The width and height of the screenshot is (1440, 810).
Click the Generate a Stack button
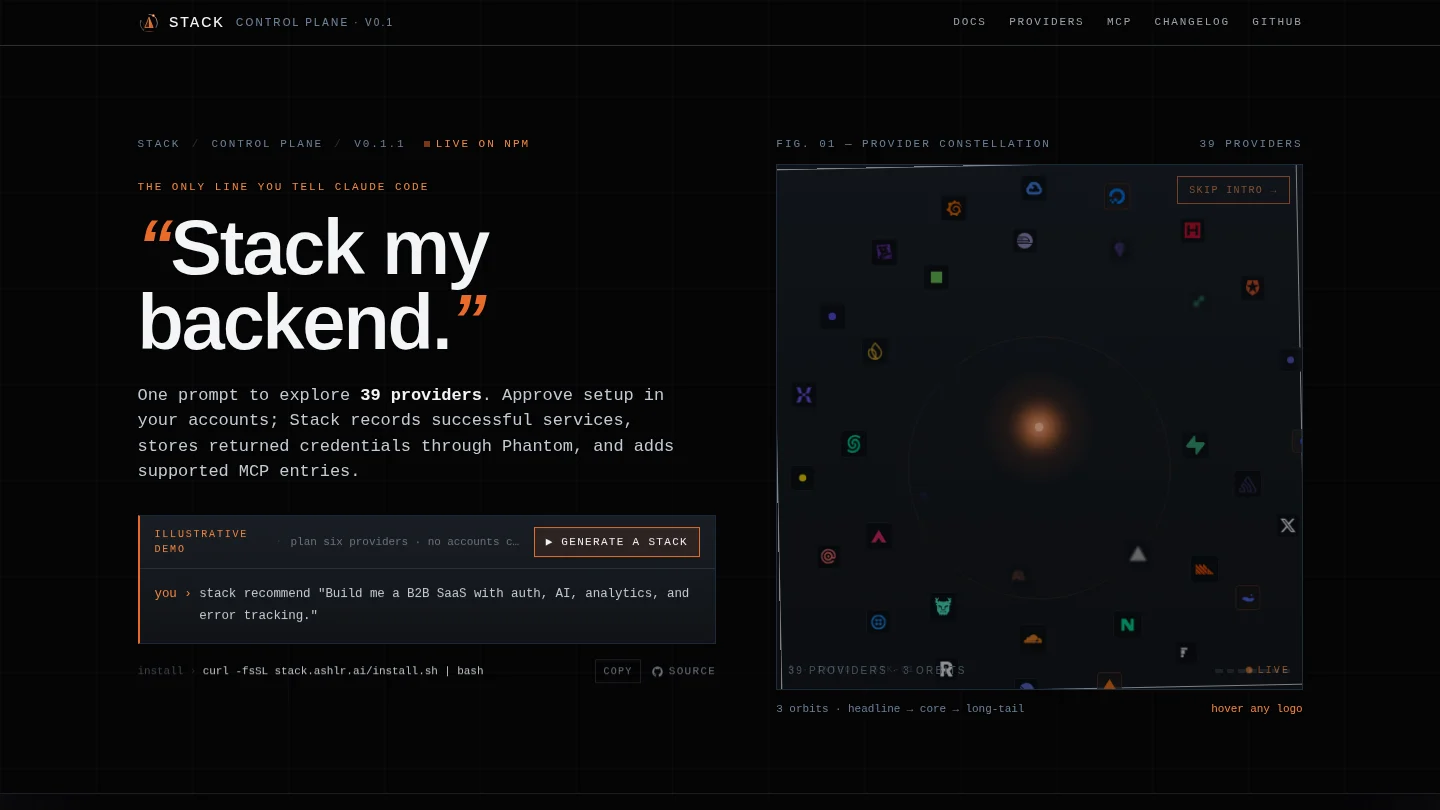pyautogui.click(x=617, y=542)
